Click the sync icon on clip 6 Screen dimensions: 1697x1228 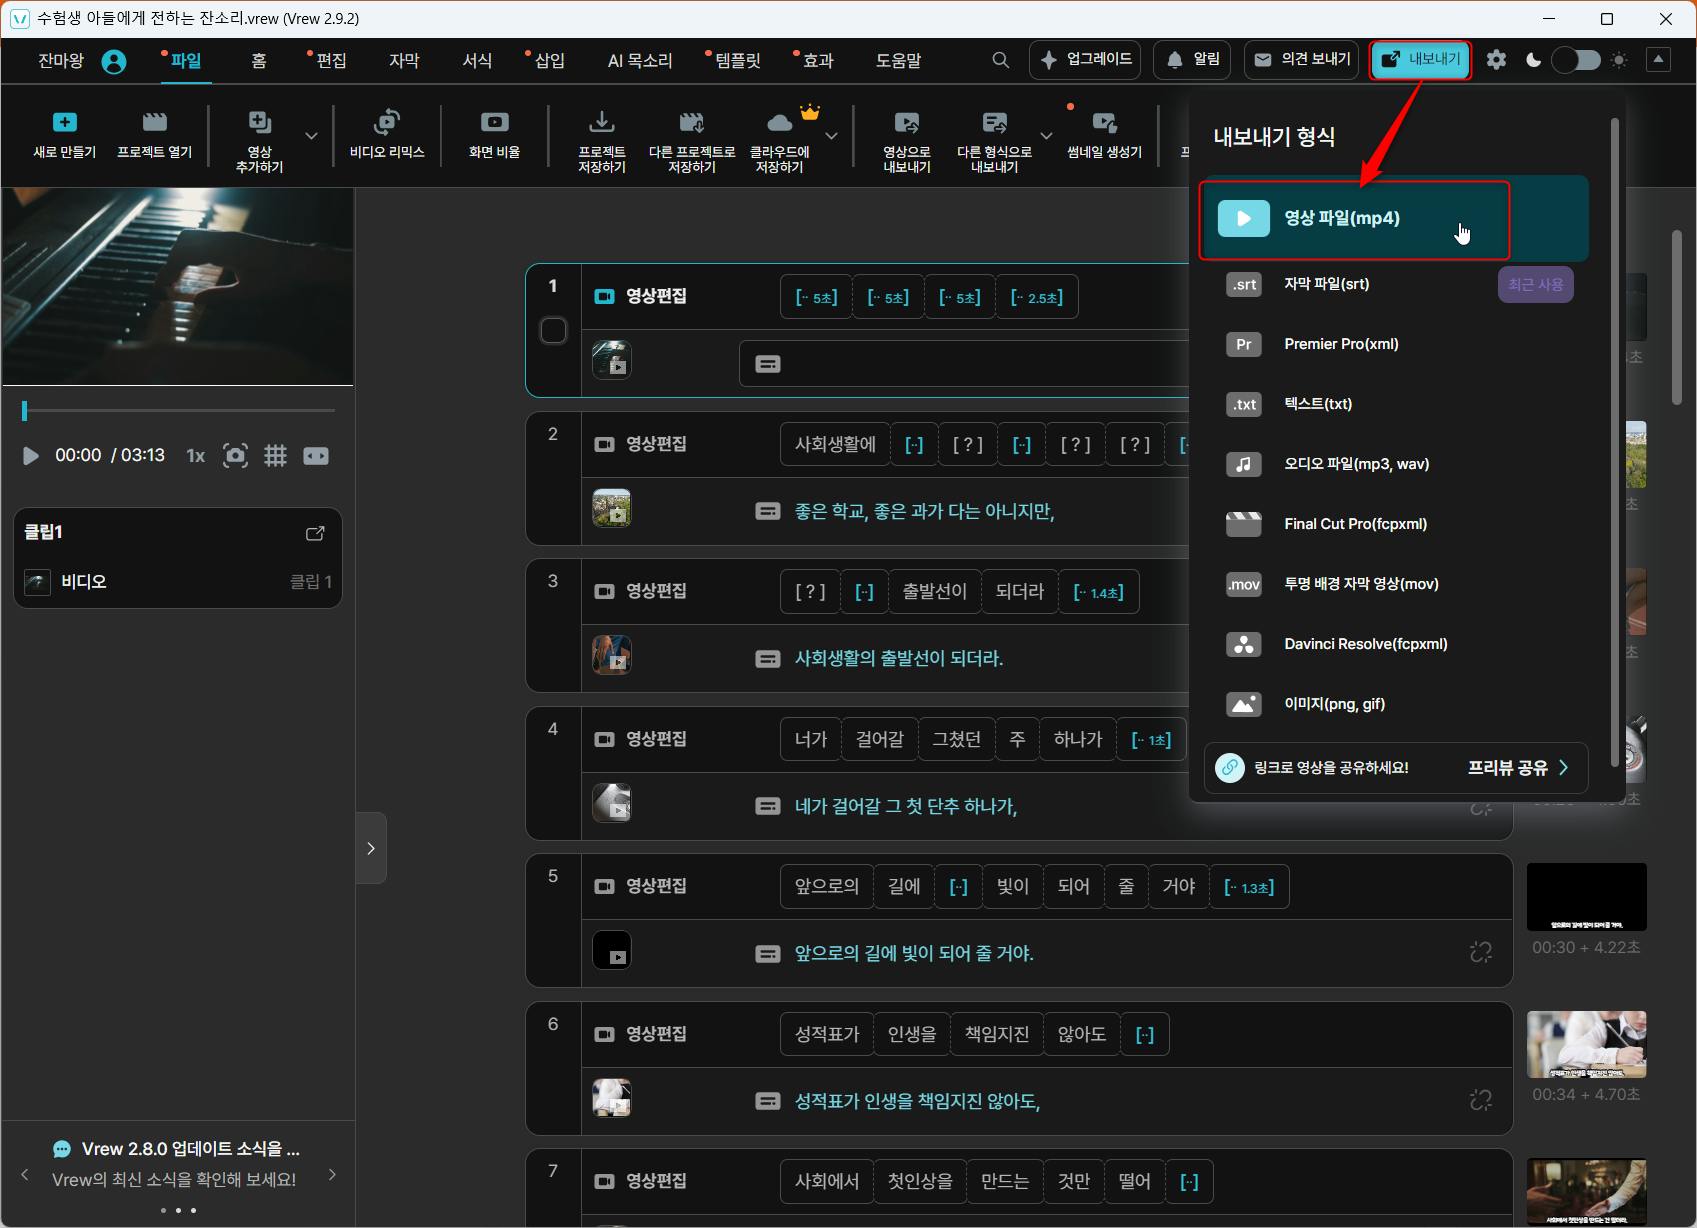(1481, 1100)
